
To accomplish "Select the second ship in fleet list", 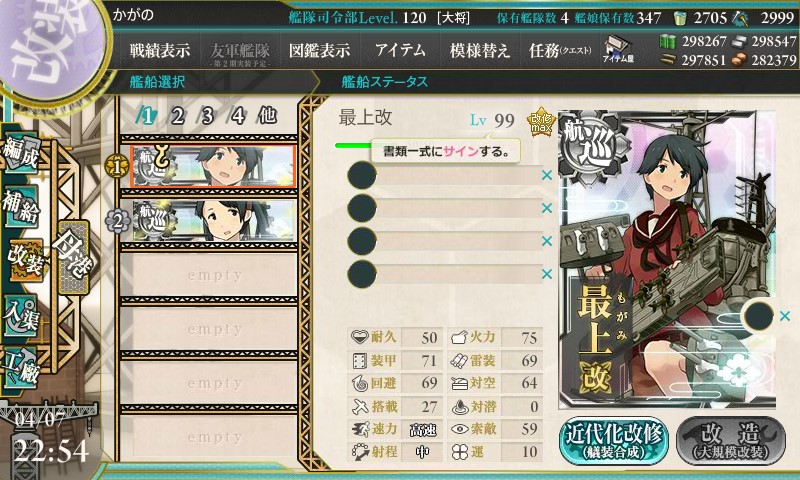I will (214, 220).
